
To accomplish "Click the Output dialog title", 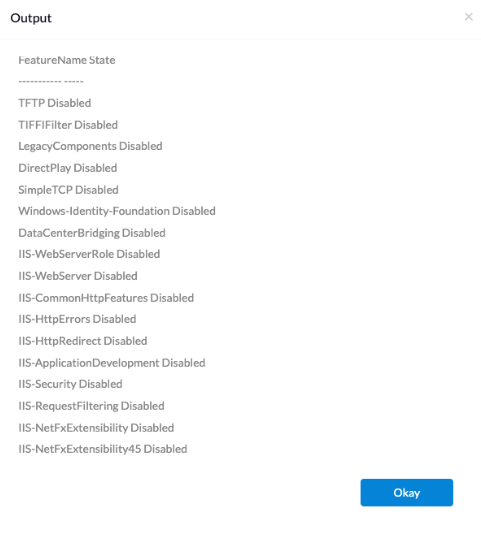I will click(x=31, y=18).
